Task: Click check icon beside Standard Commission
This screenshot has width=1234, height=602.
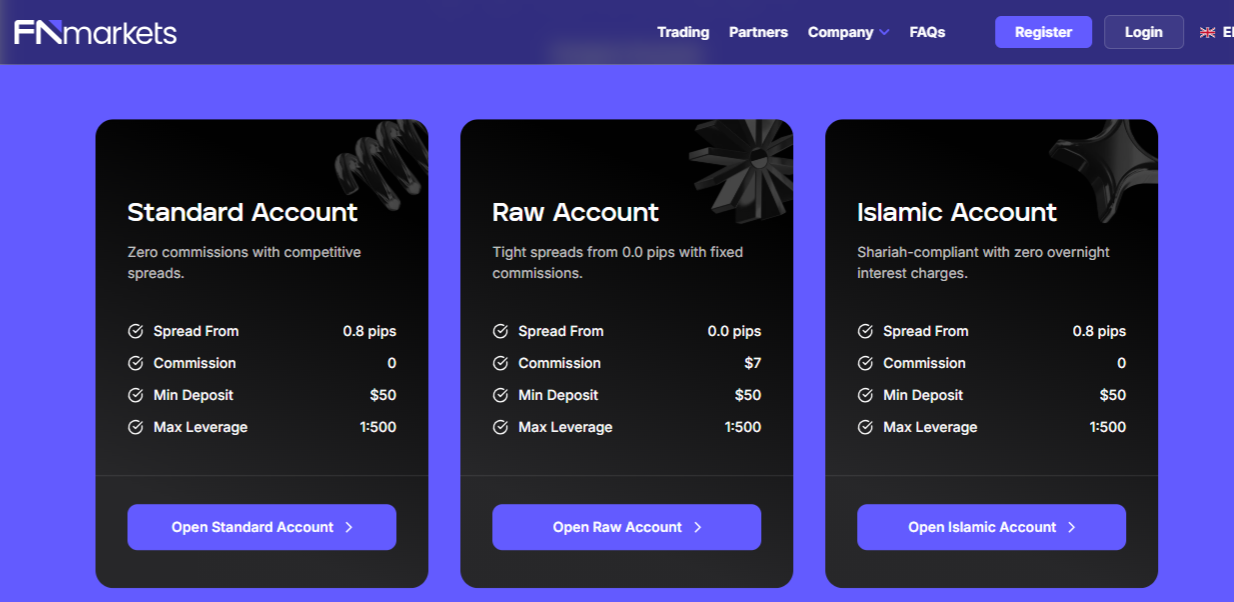Action: click(x=136, y=363)
